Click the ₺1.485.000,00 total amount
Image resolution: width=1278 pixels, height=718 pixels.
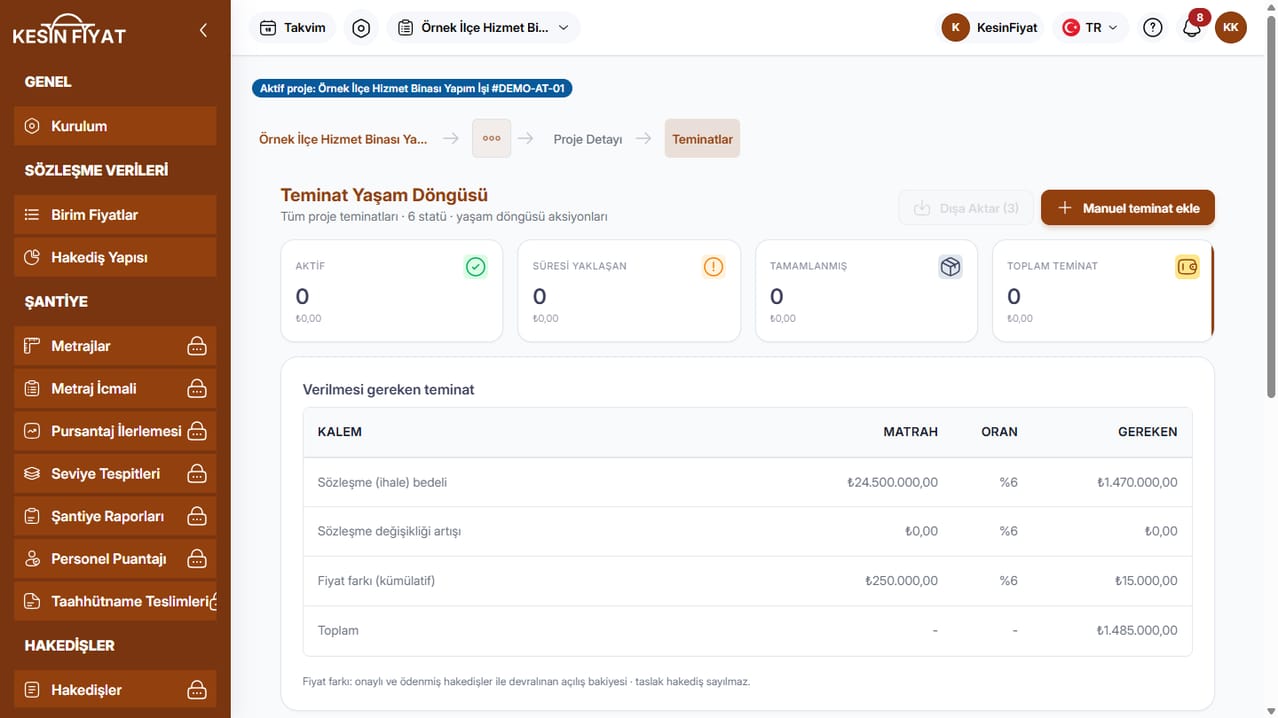pyautogui.click(x=1137, y=631)
